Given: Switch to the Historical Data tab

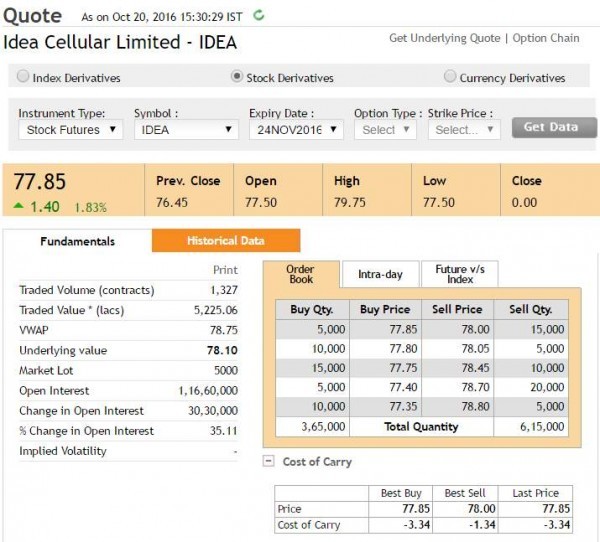Looking at the screenshot, I should pyautogui.click(x=226, y=240).
